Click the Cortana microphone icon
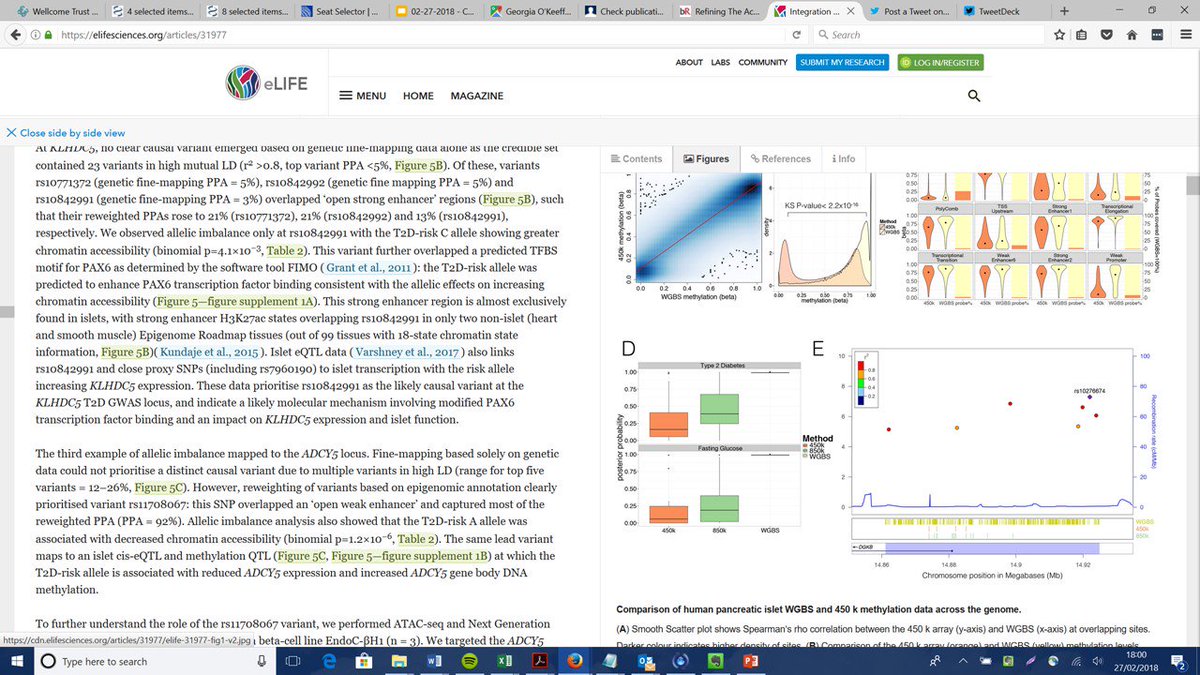The image size is (1200, 675). 261,661
